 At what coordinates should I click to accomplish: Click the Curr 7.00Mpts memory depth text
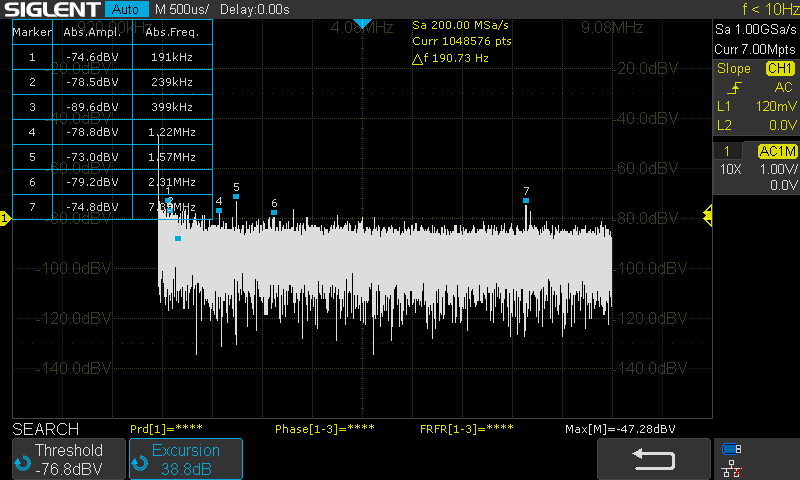tap(755, 49)
